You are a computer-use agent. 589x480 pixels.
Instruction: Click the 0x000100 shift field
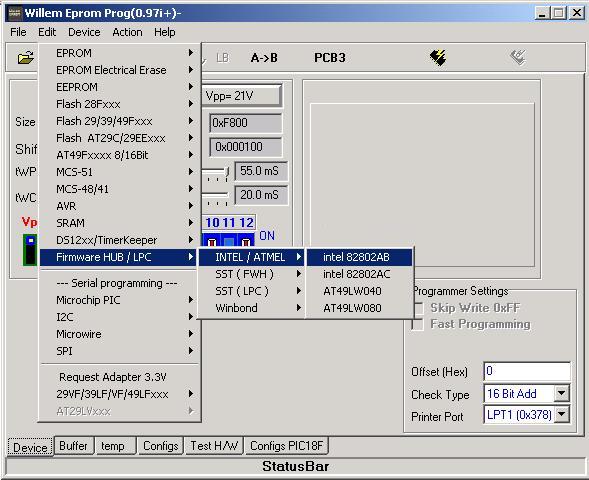245,147
